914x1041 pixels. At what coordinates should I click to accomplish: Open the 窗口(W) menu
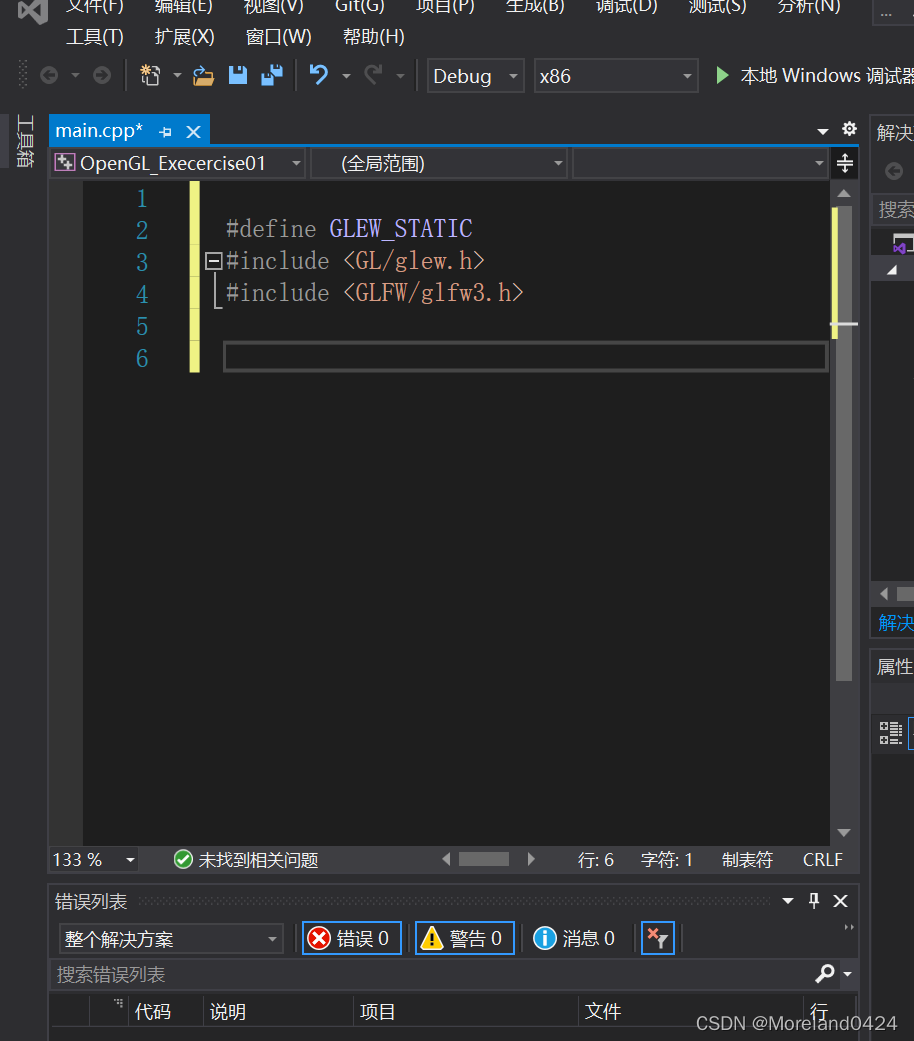[279, 37]
